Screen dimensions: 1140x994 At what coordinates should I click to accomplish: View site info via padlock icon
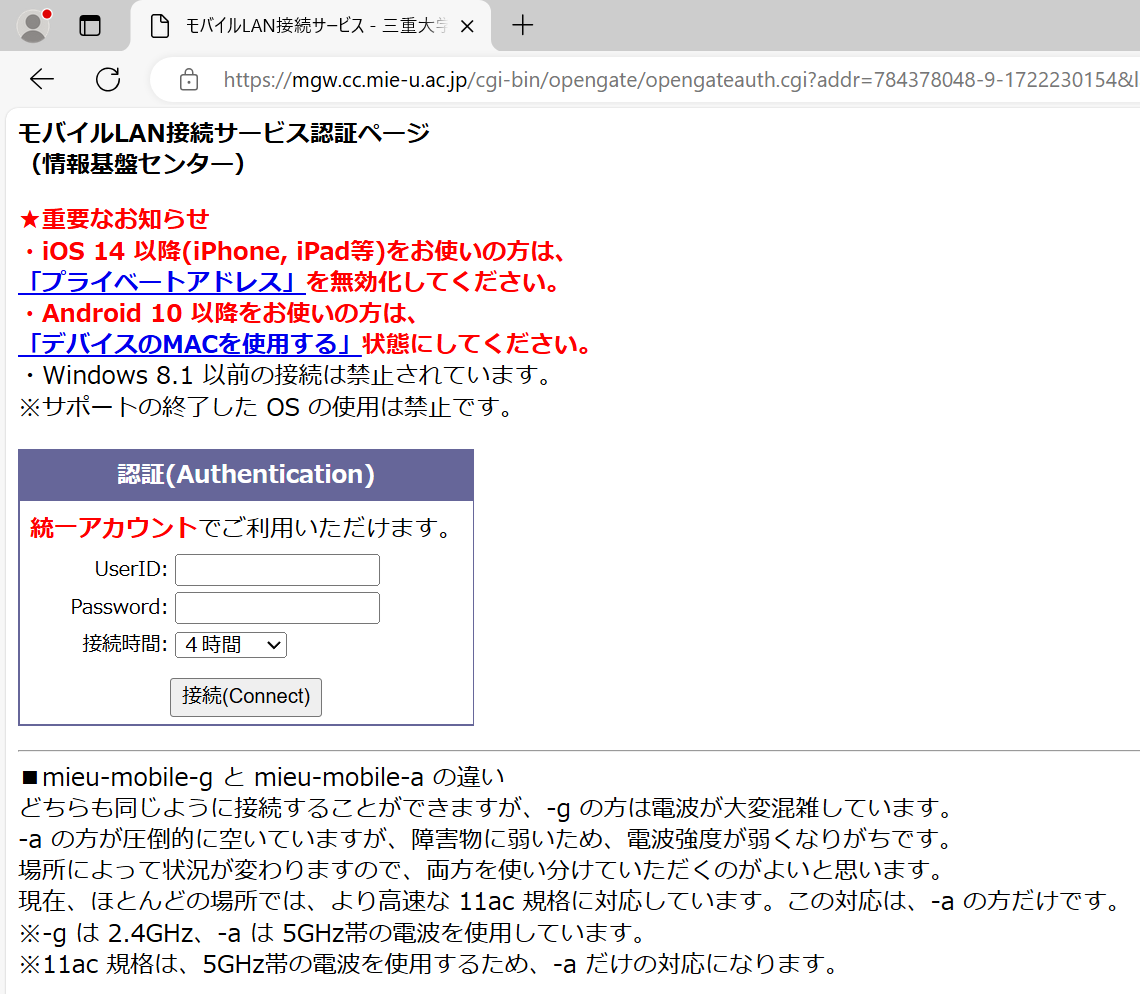tap(189, 79)
